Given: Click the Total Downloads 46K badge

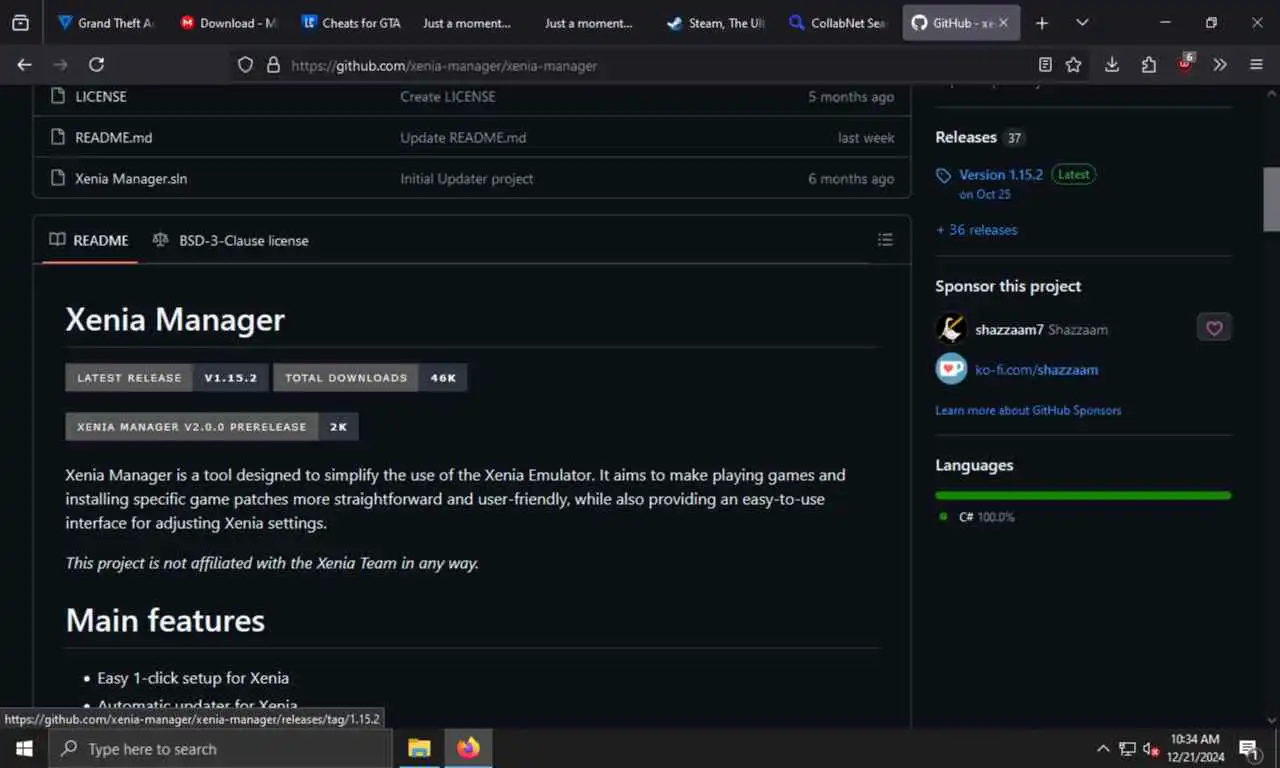Looking at the screenshot, I should pos(370,377).
